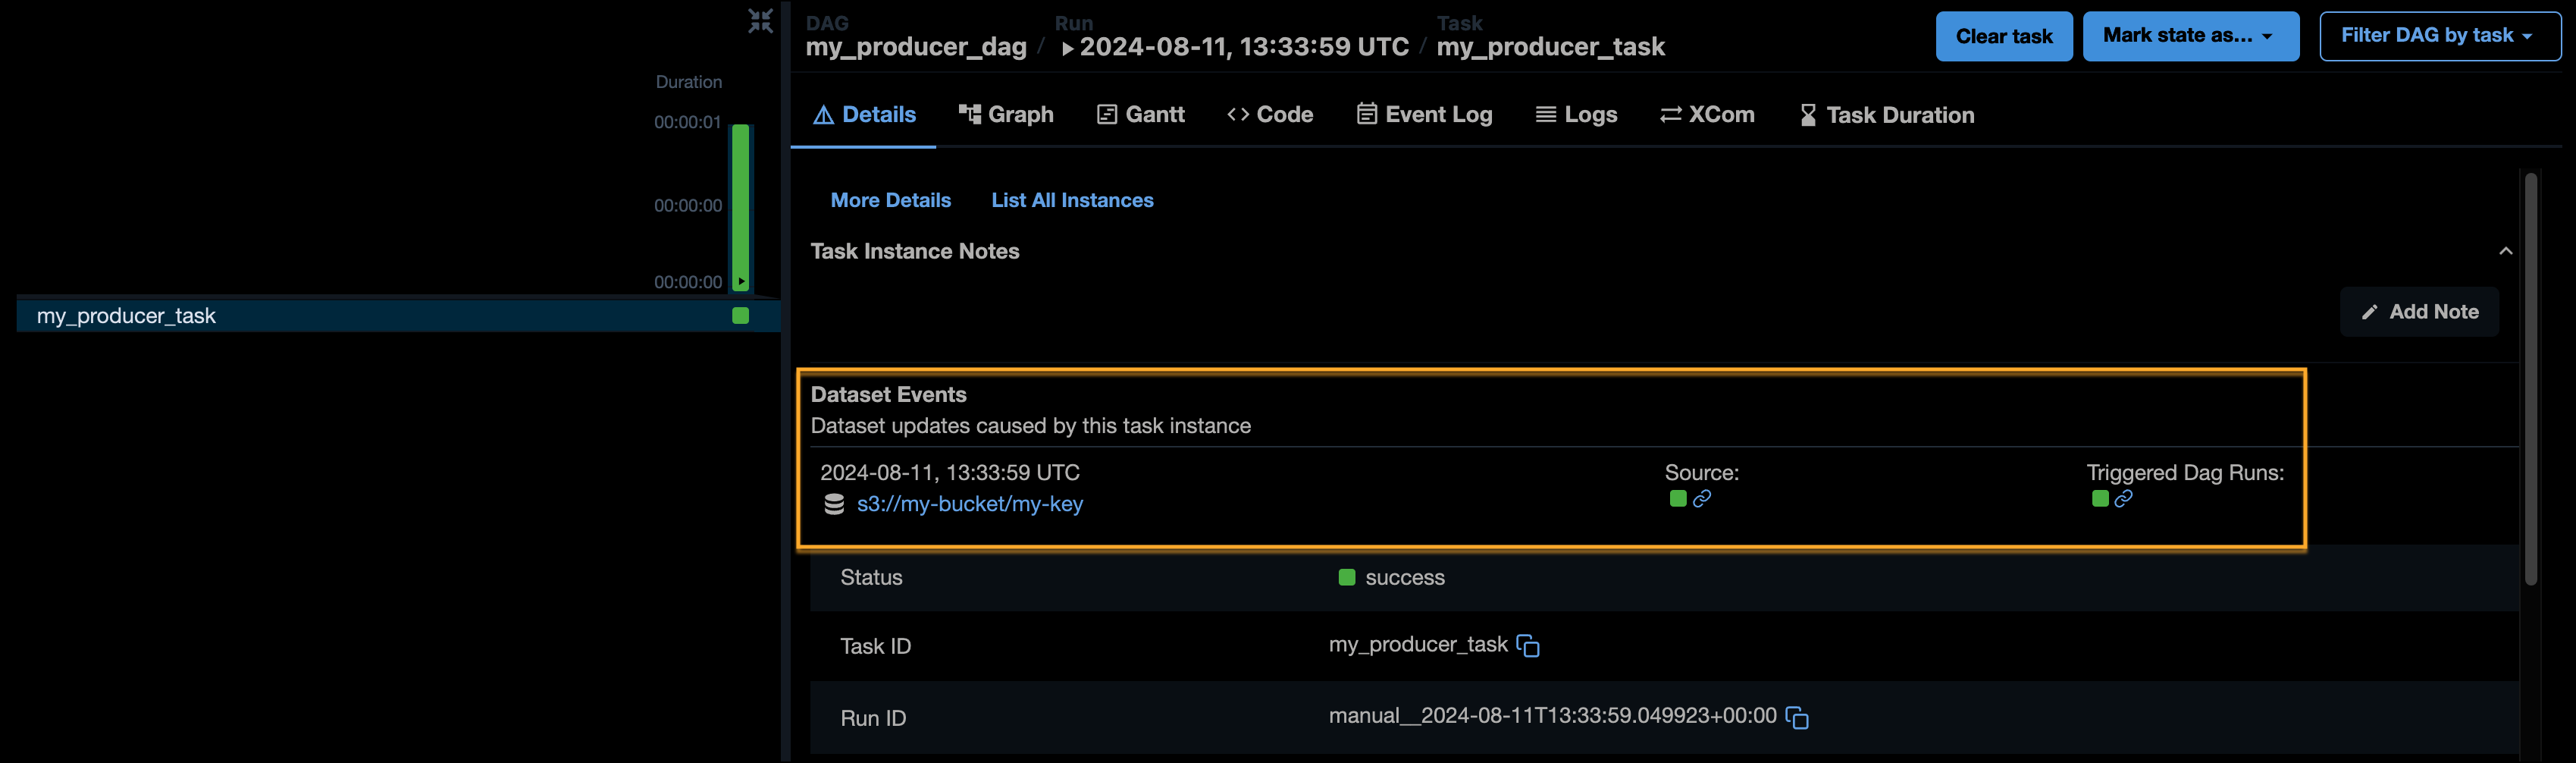Screen dimensions: 2576x763
Task: Open the Filter DAG by task dropdown
Action: point(2439,35)
